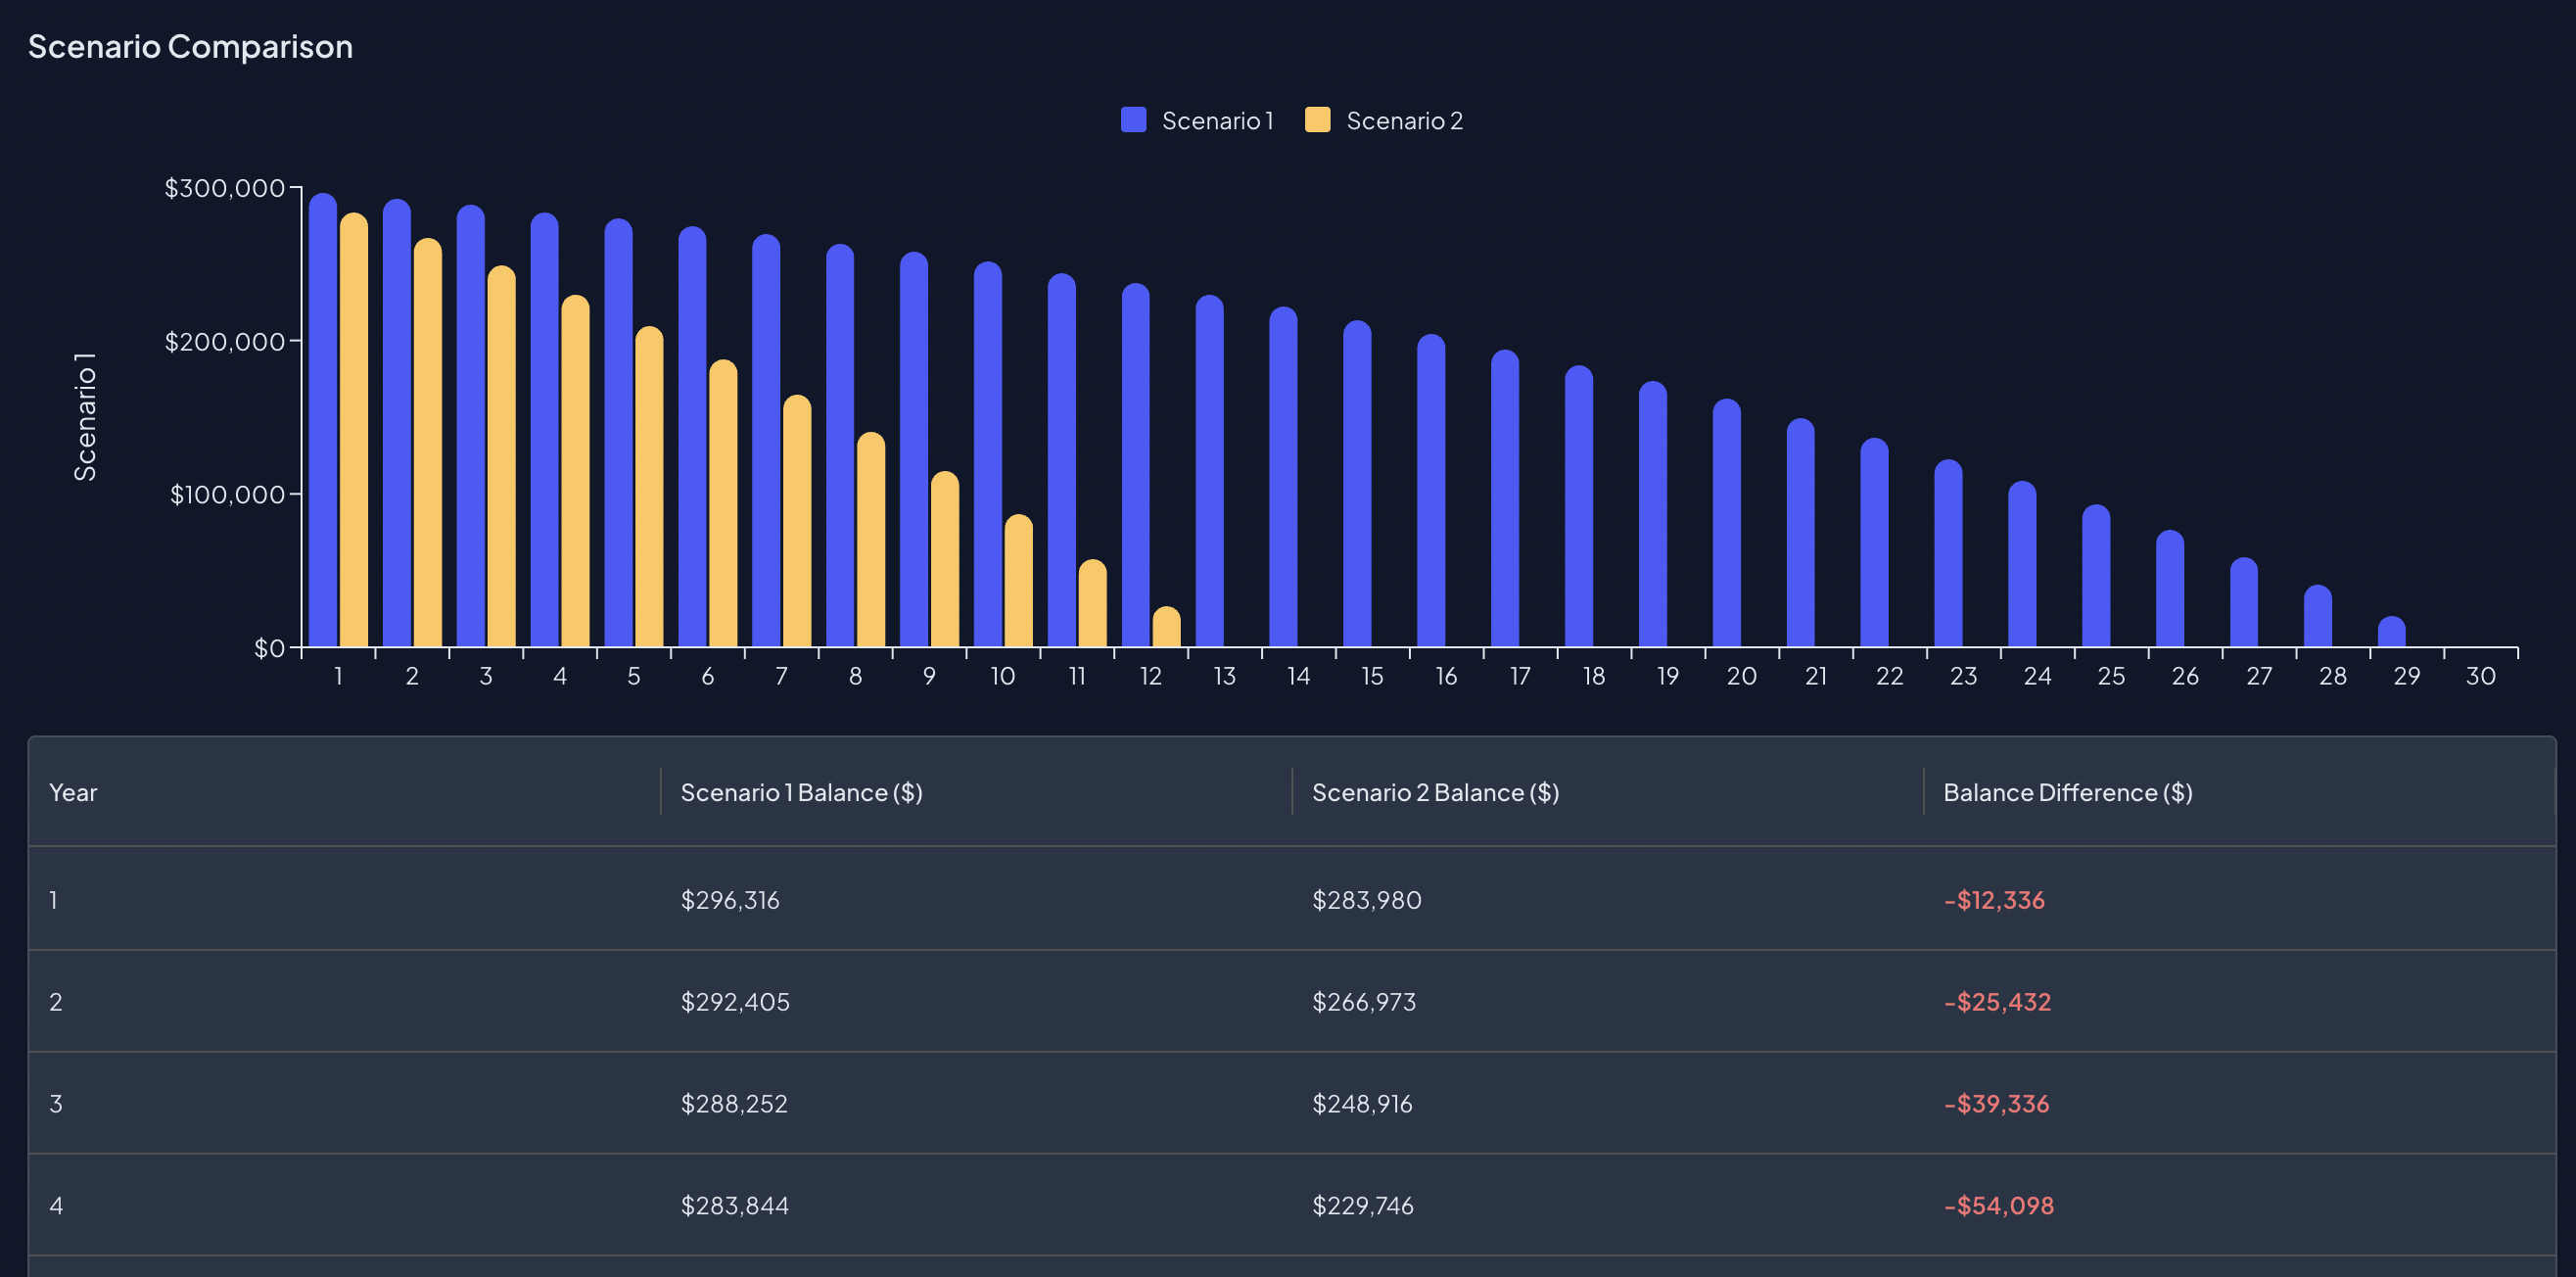Screen dimensions: 2576x1277
Task: Click the yellow bar for year 6
Action: 723,505
